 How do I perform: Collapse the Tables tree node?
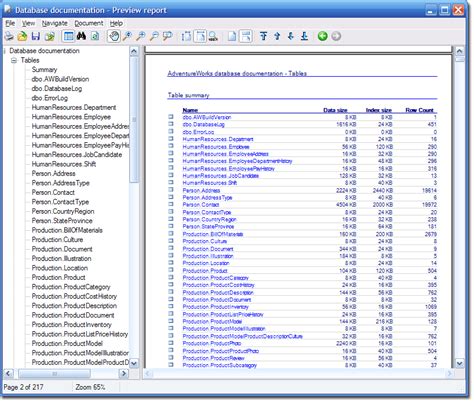pyautogui.click(x=14, y=60)
